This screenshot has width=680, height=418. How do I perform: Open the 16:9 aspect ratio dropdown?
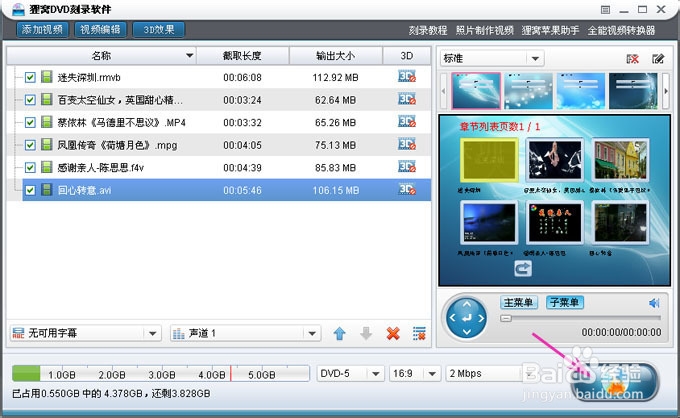click(432, 373)
